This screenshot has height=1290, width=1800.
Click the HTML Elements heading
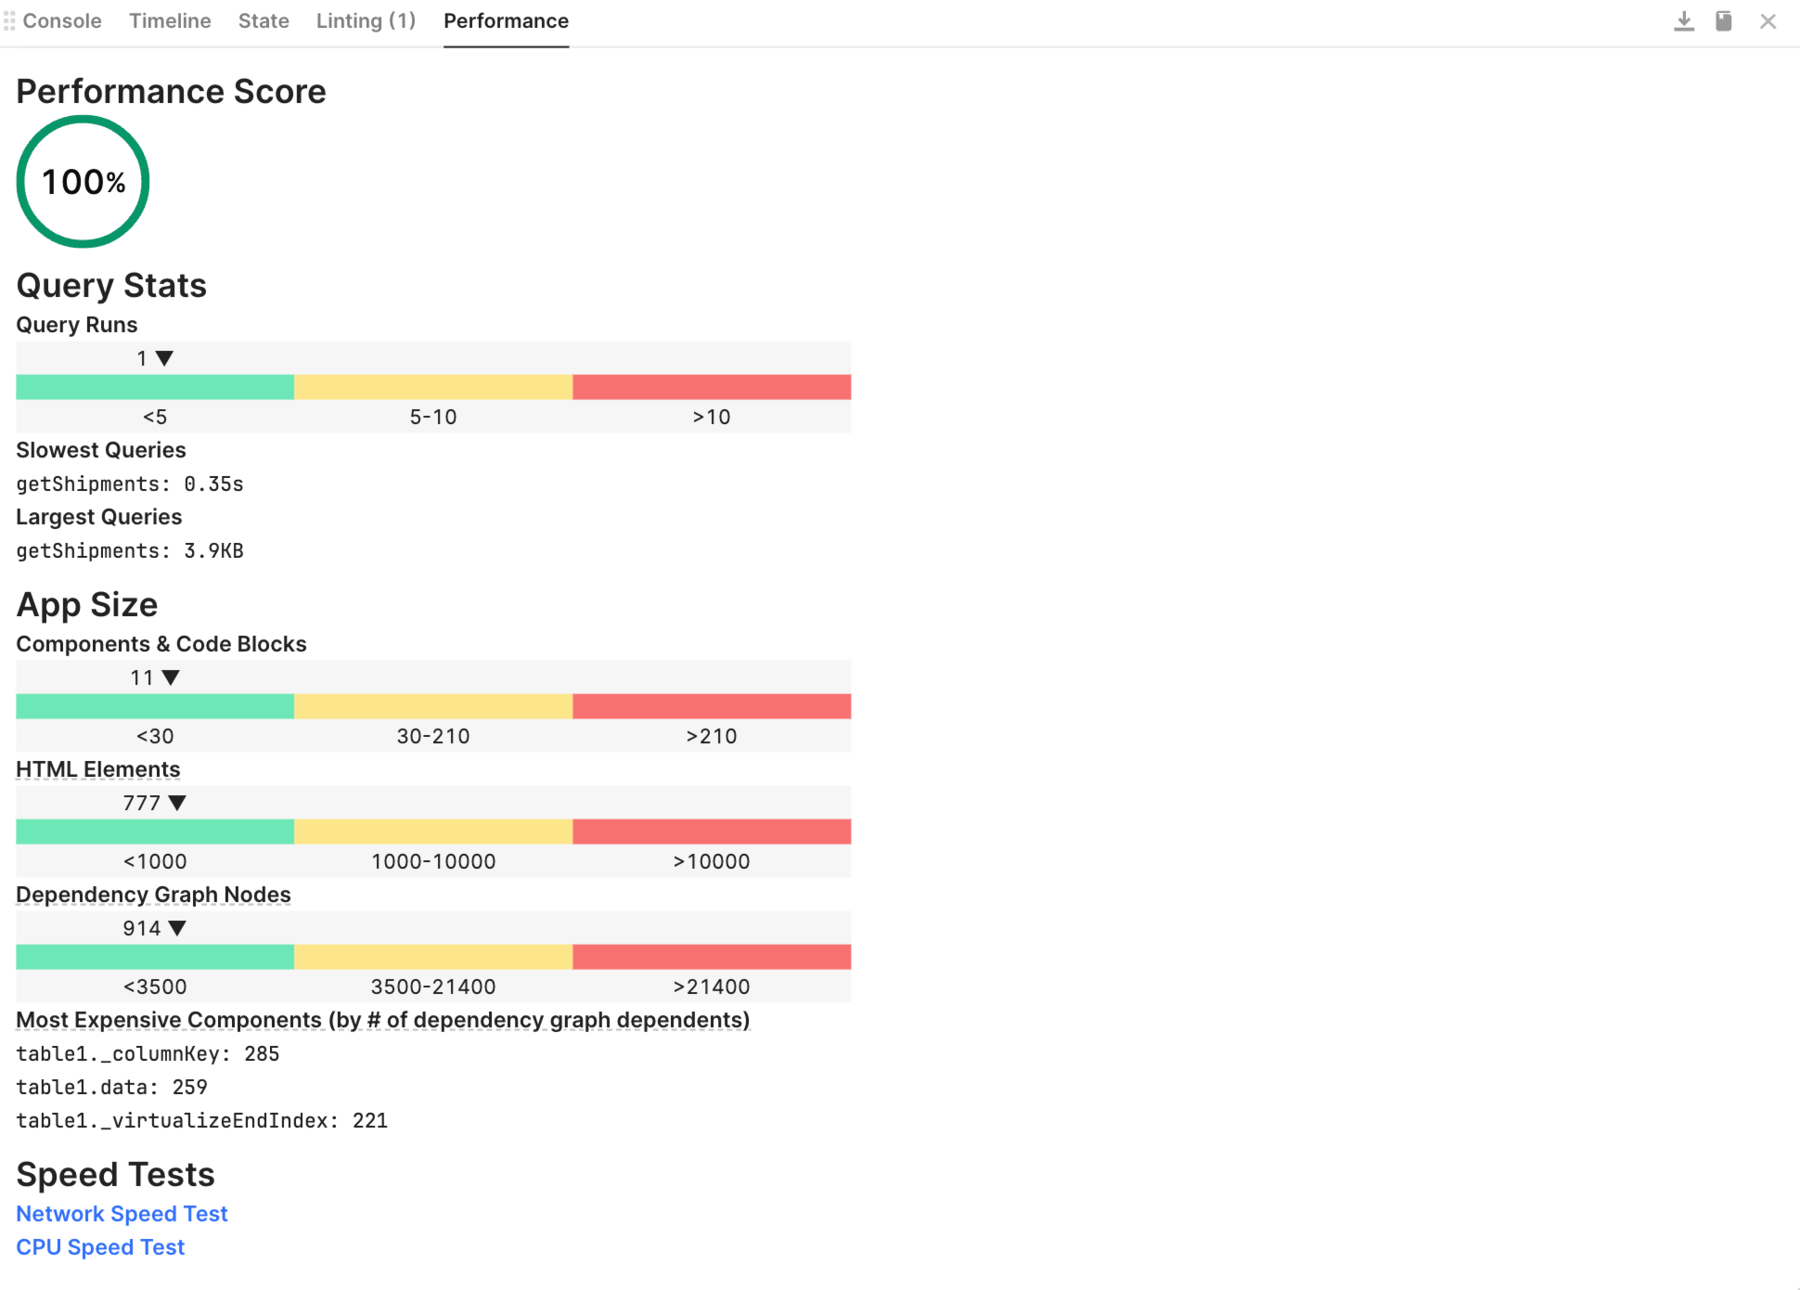coord(98,770)
